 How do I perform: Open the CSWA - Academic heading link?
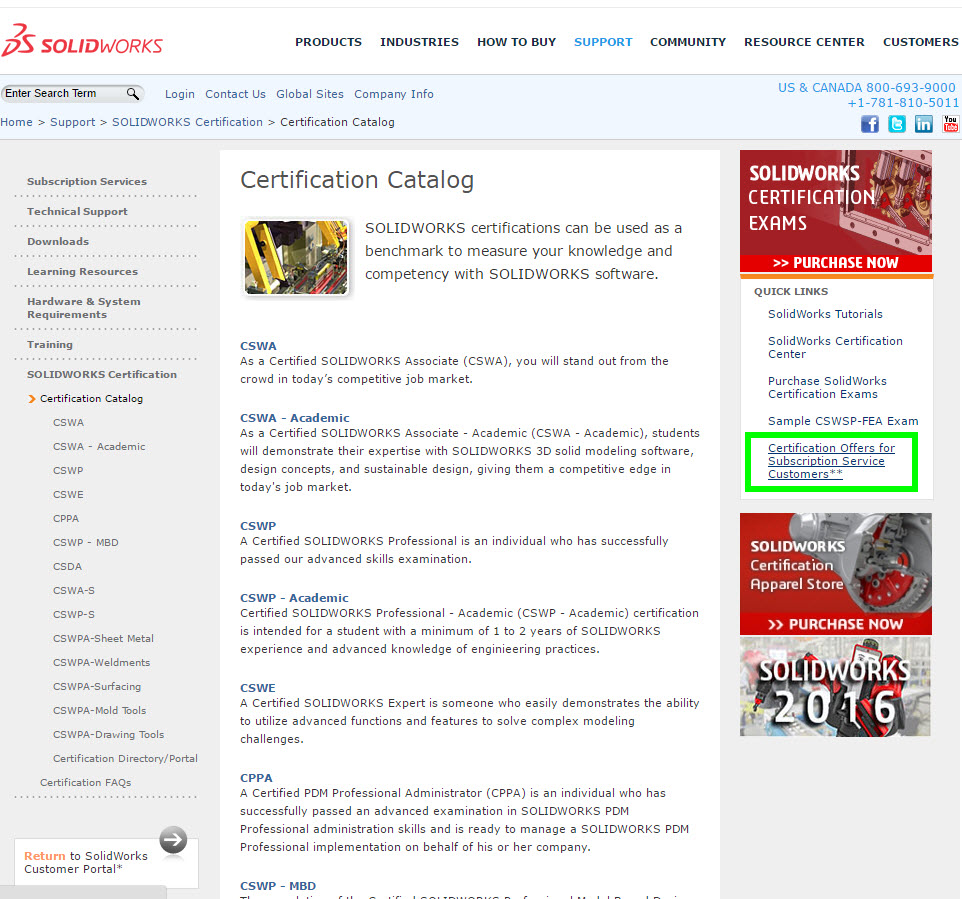294,418
